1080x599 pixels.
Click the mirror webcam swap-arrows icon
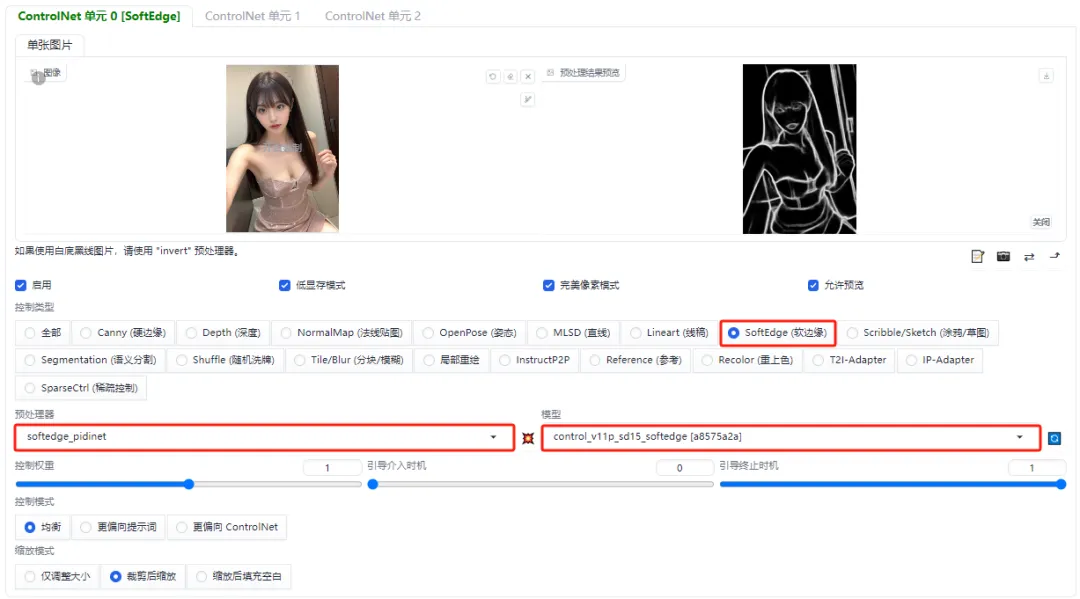click(1029, 257)
